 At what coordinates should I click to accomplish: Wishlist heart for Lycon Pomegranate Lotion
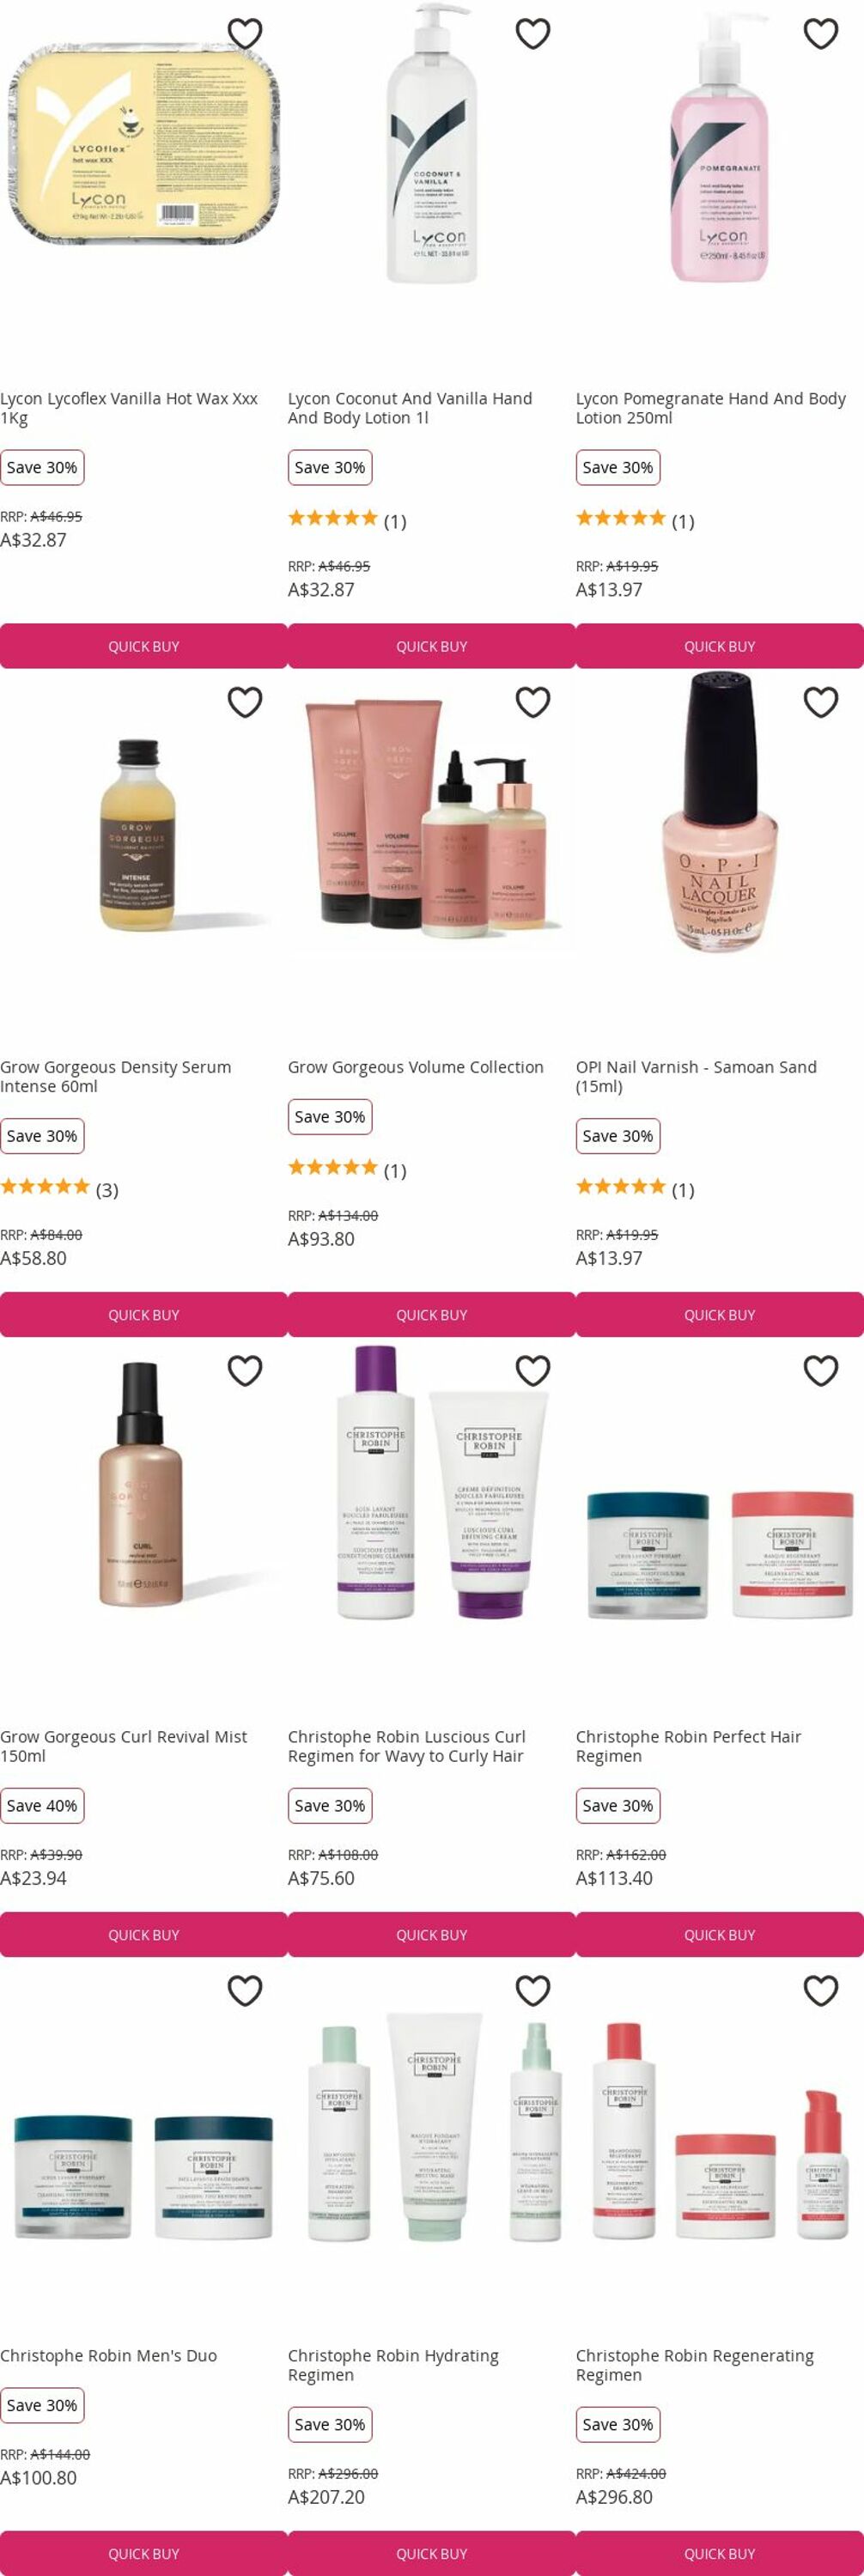click(x=821, y=33)
